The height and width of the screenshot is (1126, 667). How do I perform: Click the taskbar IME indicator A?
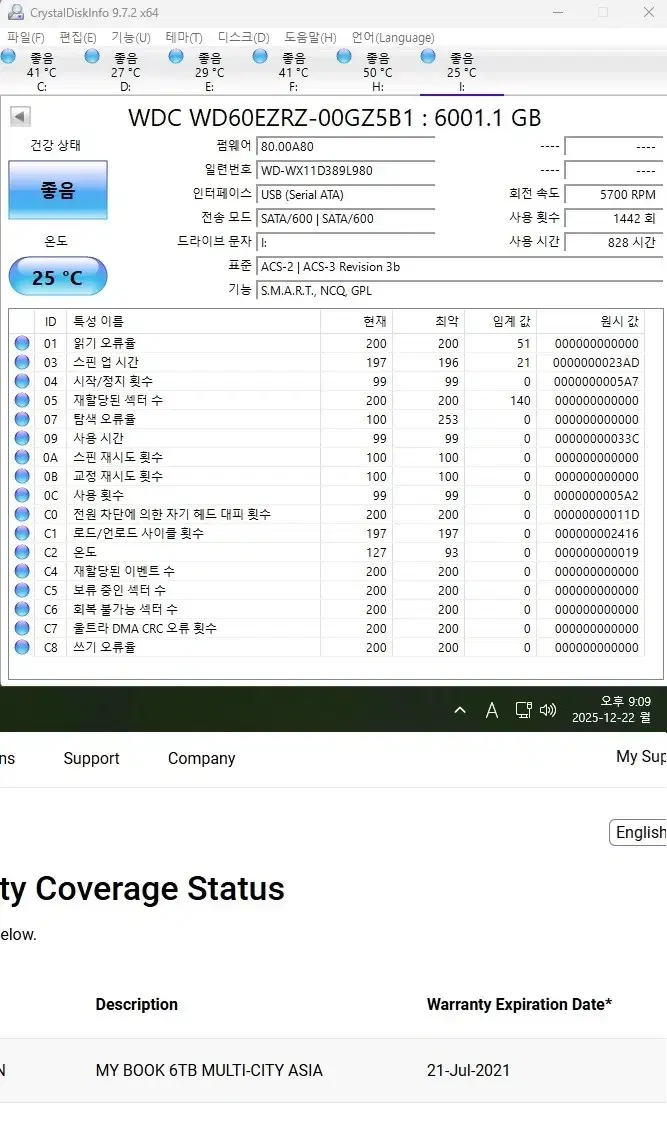[492, 710]
